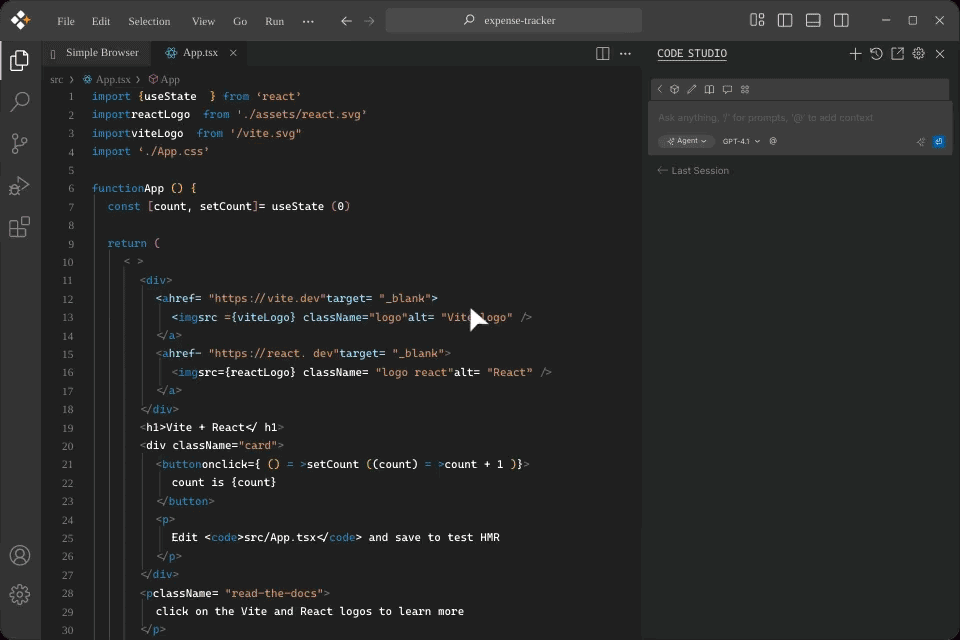Show chat history in Code Studio panel
Image resolution: width=960 pixels, height=640 pixels.
[x=876, y=54]
